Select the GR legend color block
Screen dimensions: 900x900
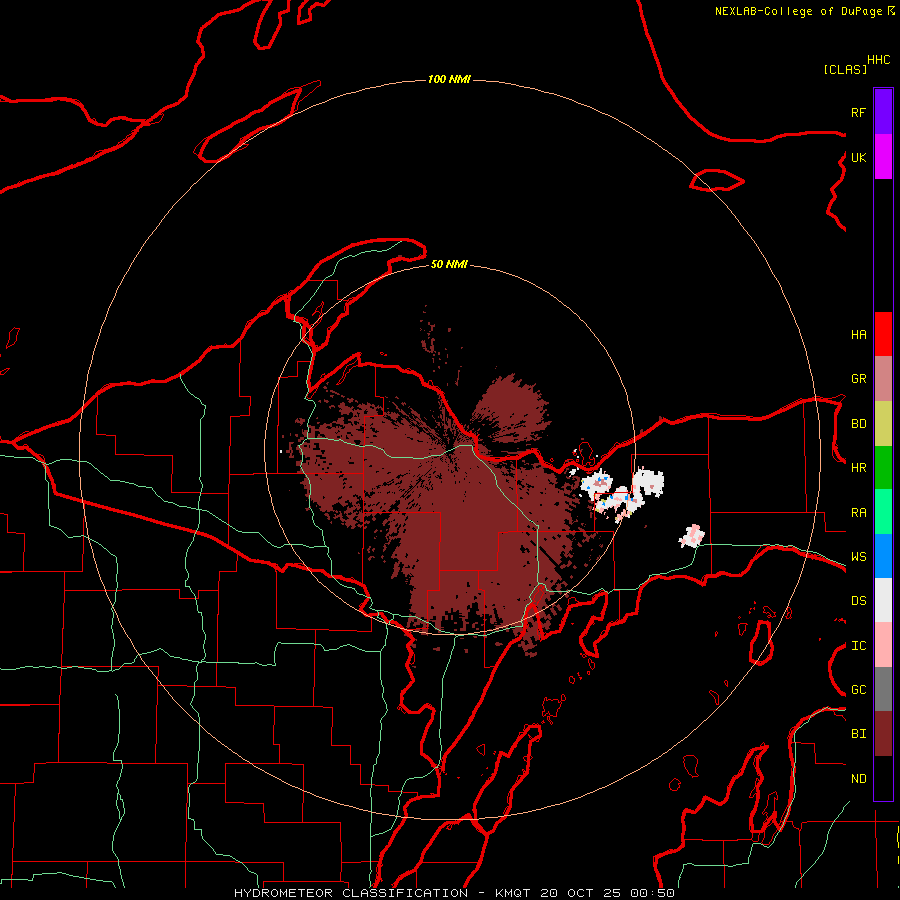tap(883, 379)
